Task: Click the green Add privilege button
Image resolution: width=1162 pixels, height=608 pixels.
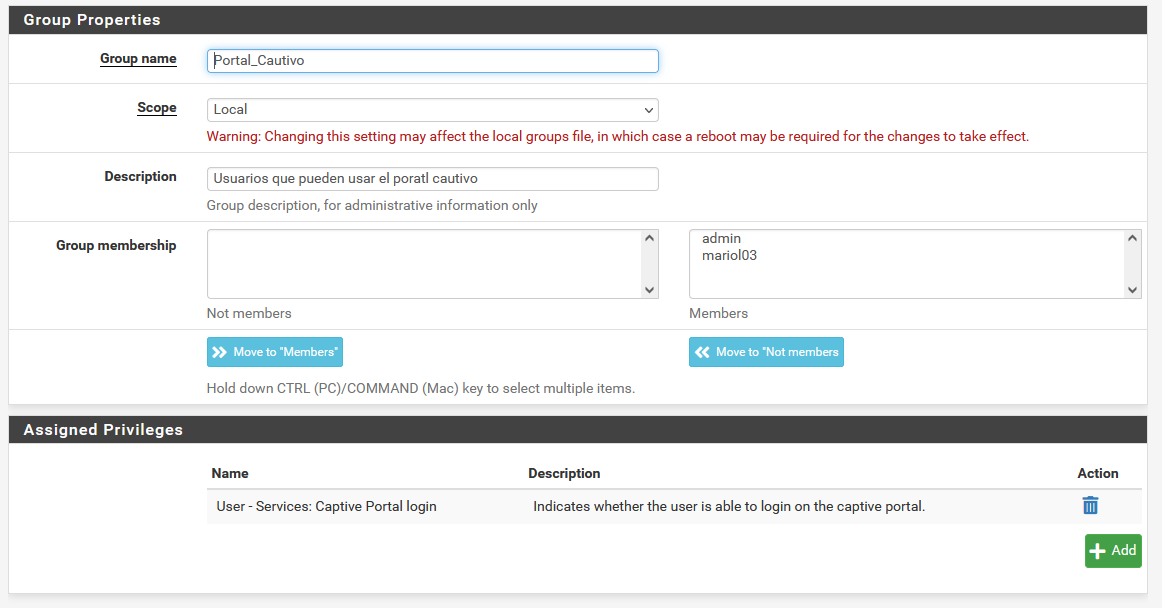Action: click(1112, 551)
